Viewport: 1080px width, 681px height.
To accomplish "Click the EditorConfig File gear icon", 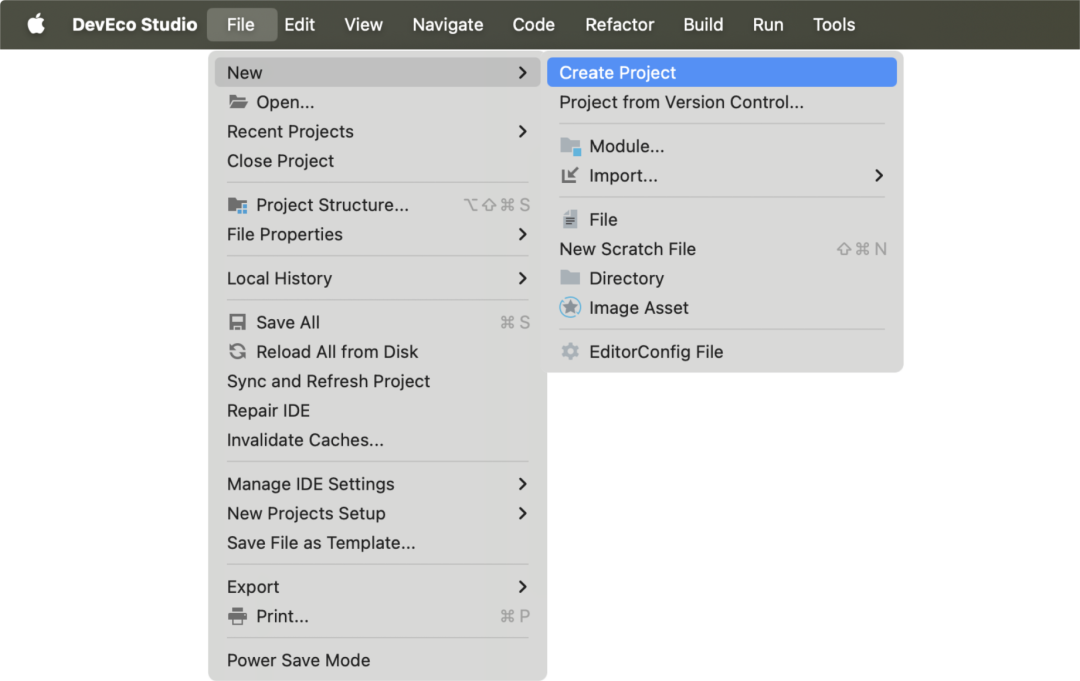I will point(570,352).
